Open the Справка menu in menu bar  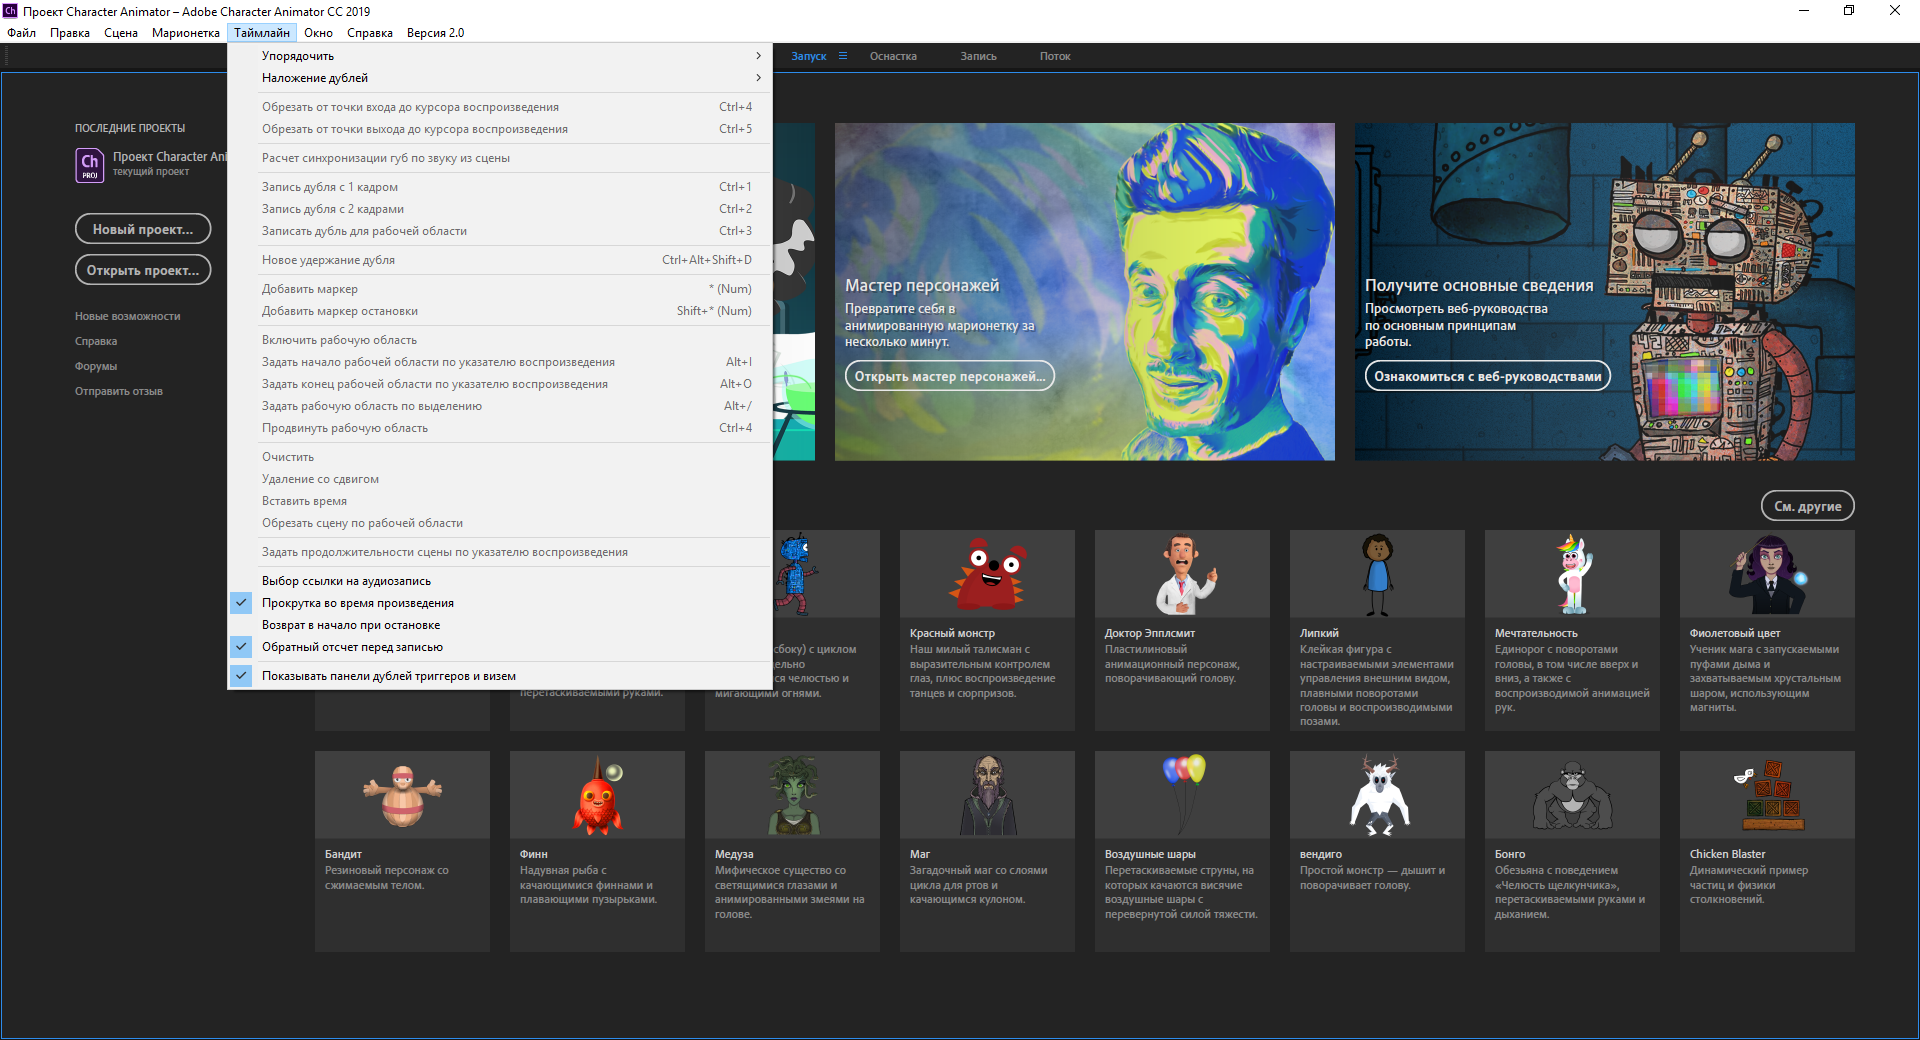370,33
